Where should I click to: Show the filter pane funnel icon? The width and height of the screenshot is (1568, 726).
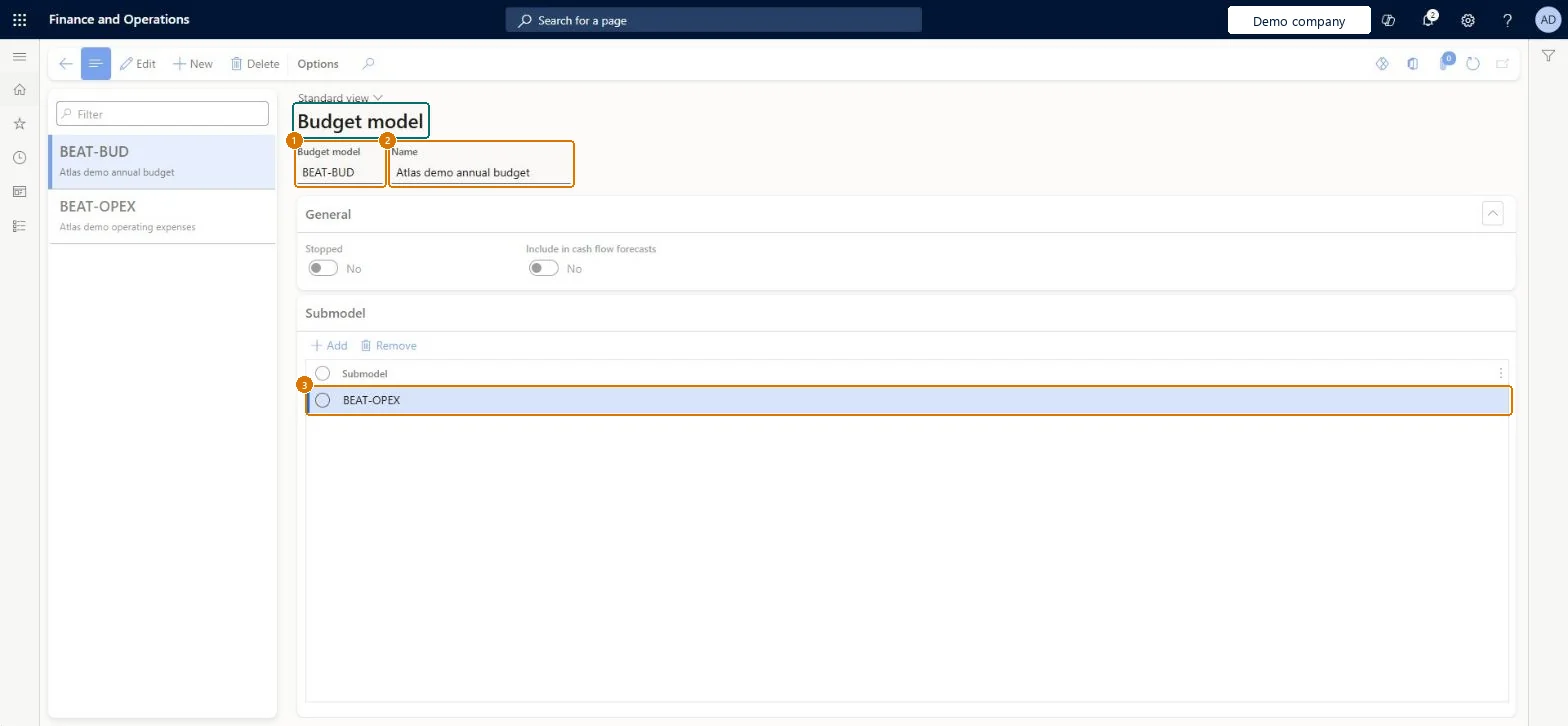[1548, 57]
